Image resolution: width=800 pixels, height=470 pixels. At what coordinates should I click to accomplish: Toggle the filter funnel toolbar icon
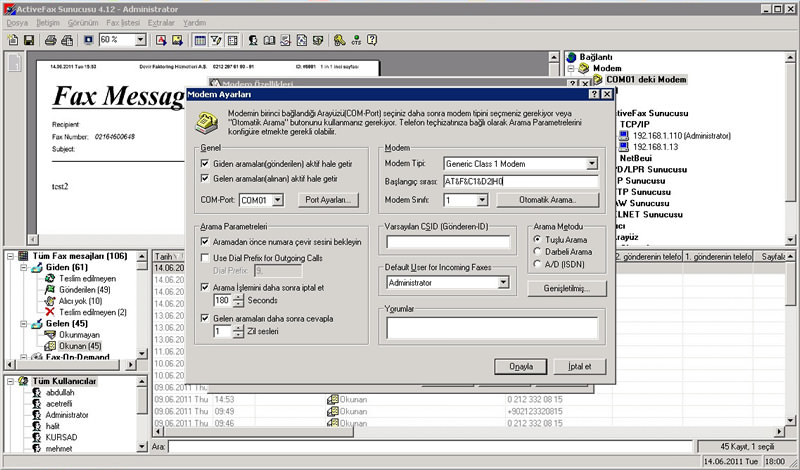(216, 40)
